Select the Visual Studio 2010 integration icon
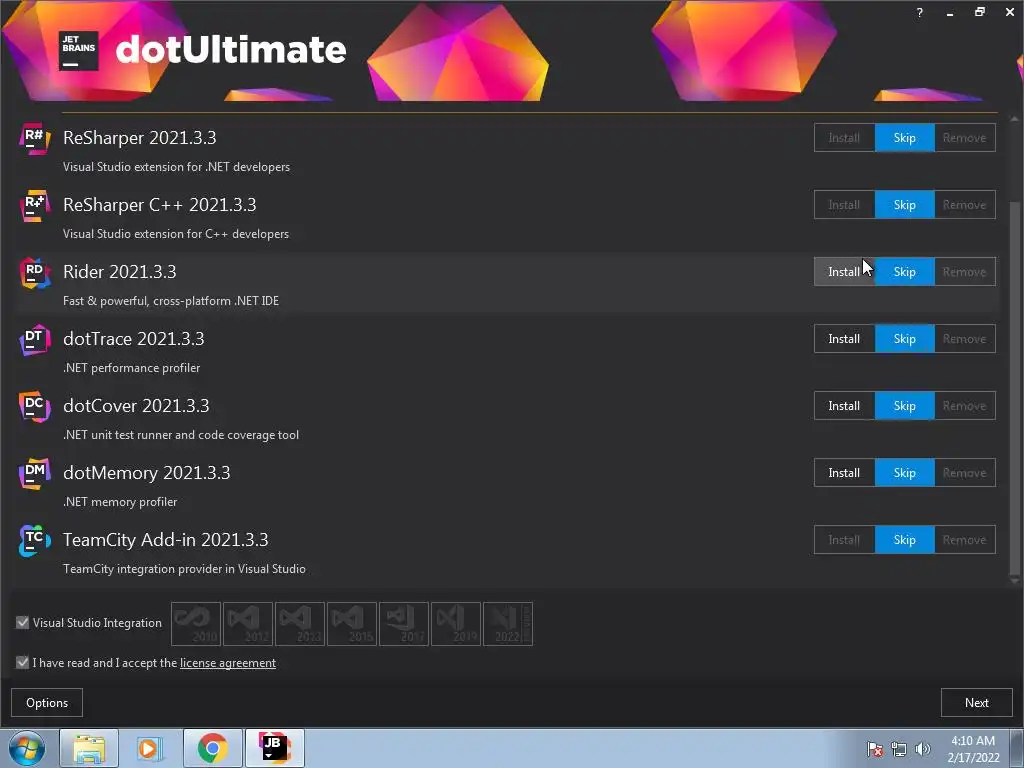This screenshot has height=768, width=1024. [x=196, y=624]
